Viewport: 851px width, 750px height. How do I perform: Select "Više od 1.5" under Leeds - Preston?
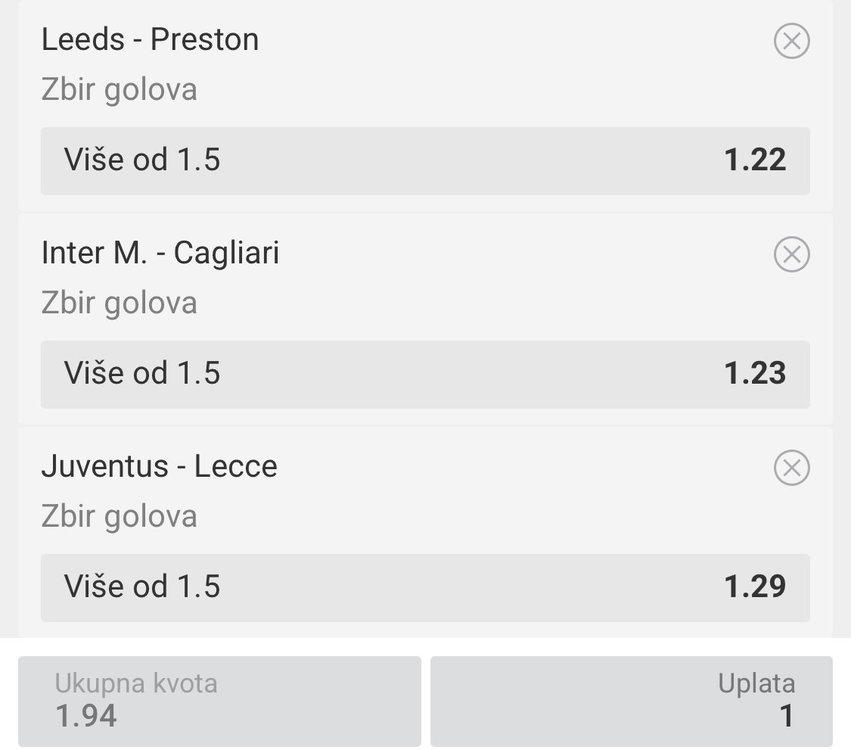pos(142,160)
